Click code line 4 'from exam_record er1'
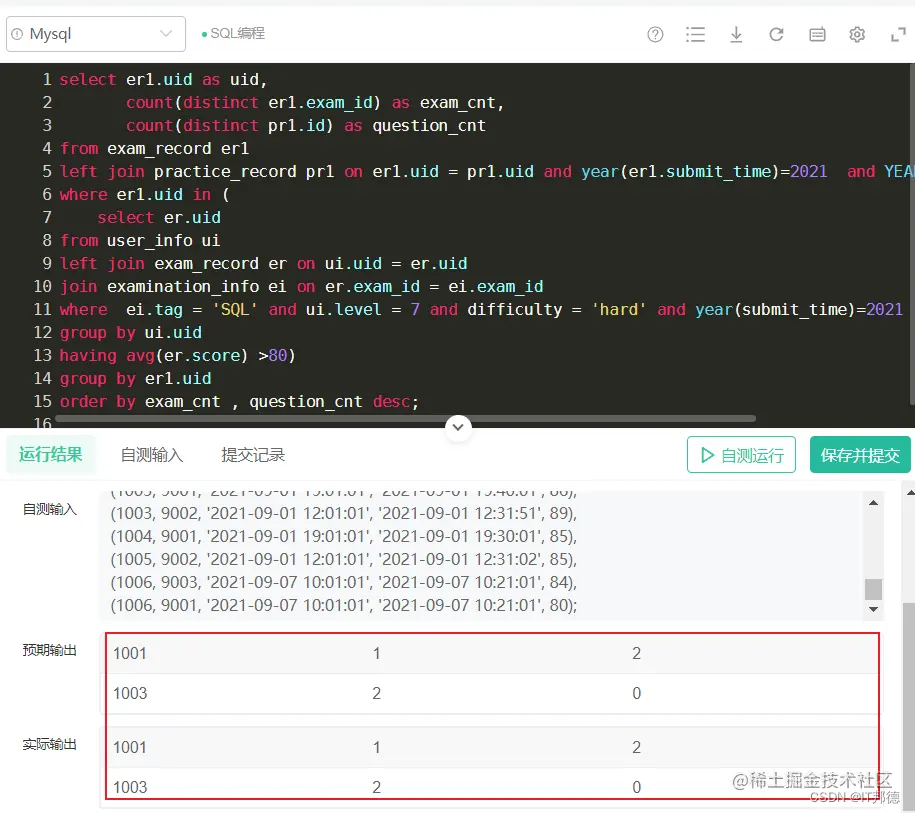 (155, 148)
